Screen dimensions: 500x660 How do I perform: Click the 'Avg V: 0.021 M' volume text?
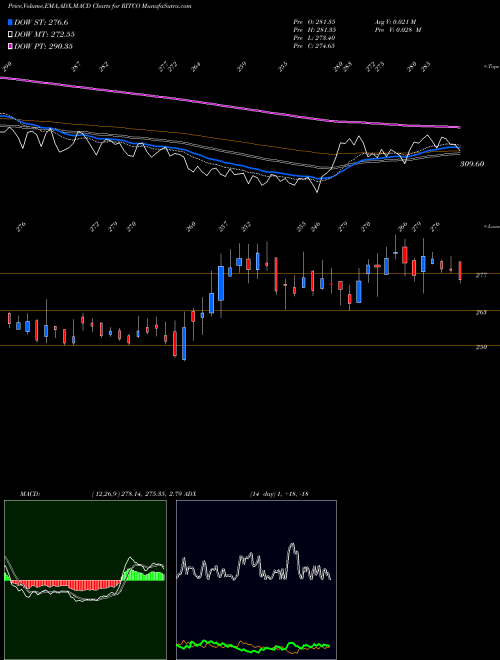[395, 22]
